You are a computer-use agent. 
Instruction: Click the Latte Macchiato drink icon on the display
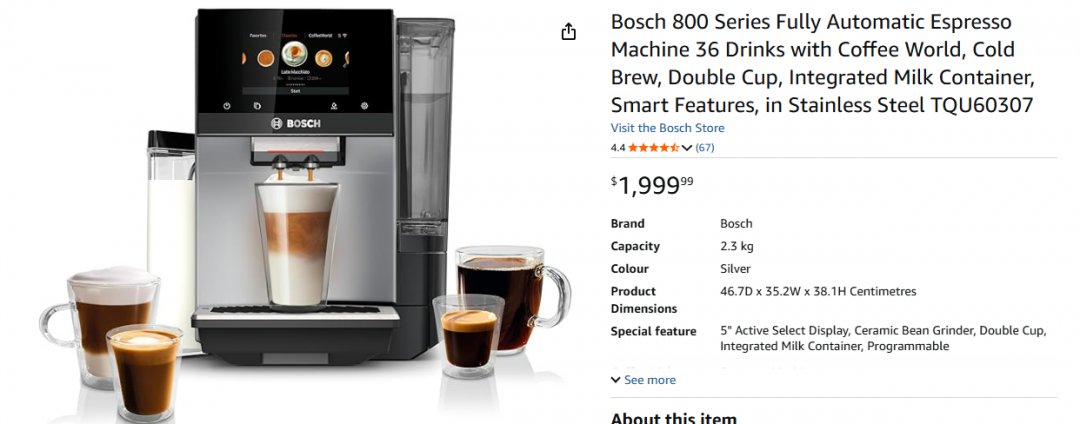point(294,53)
